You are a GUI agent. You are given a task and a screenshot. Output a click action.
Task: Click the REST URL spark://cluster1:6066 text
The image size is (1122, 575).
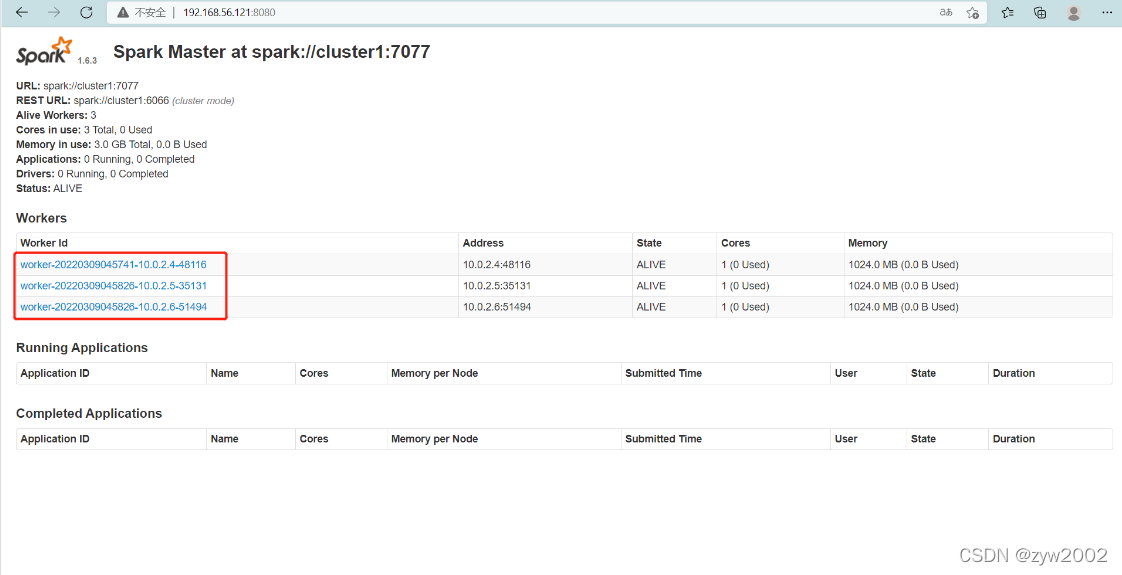tap(92, 100)
